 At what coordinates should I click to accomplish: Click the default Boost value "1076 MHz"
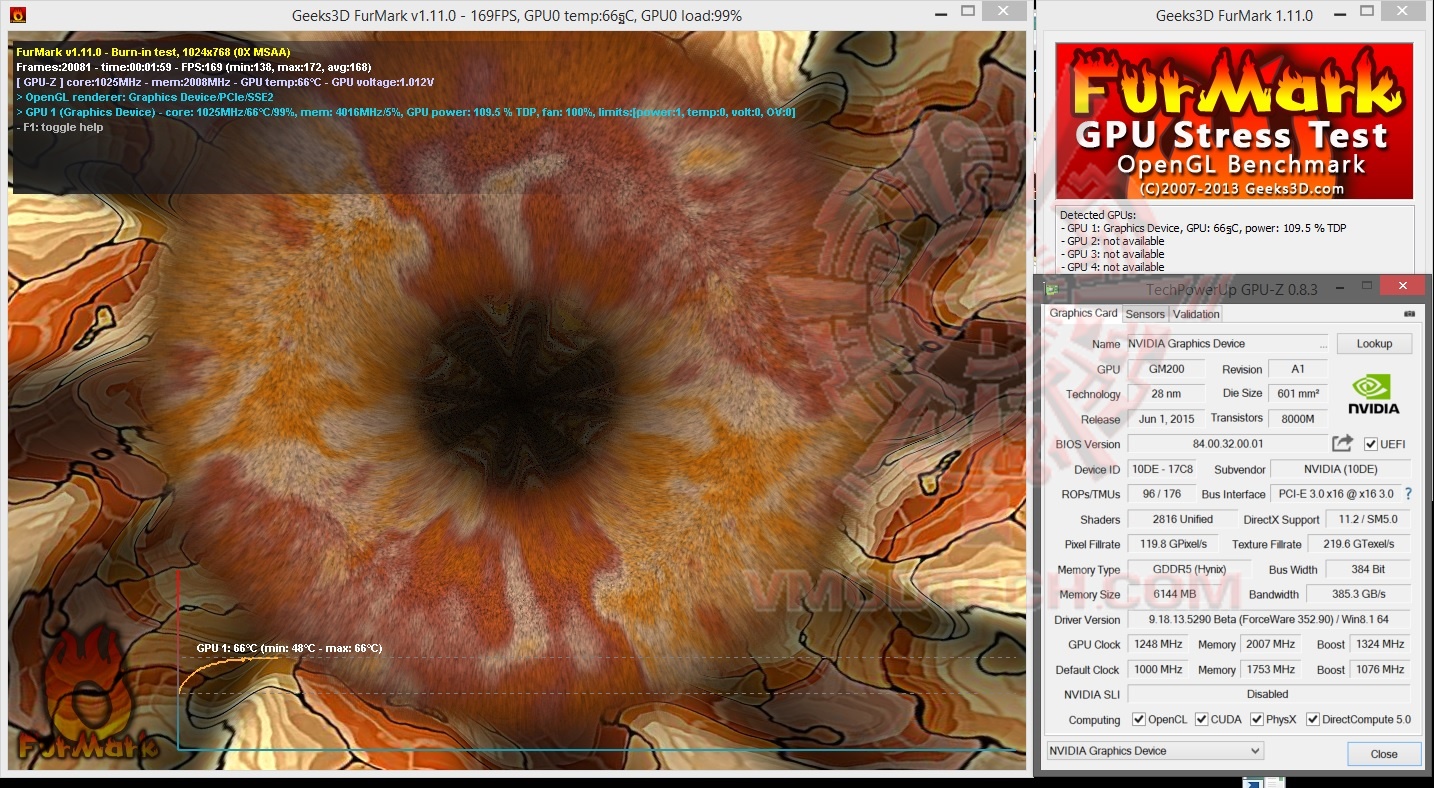(1380, 669)
